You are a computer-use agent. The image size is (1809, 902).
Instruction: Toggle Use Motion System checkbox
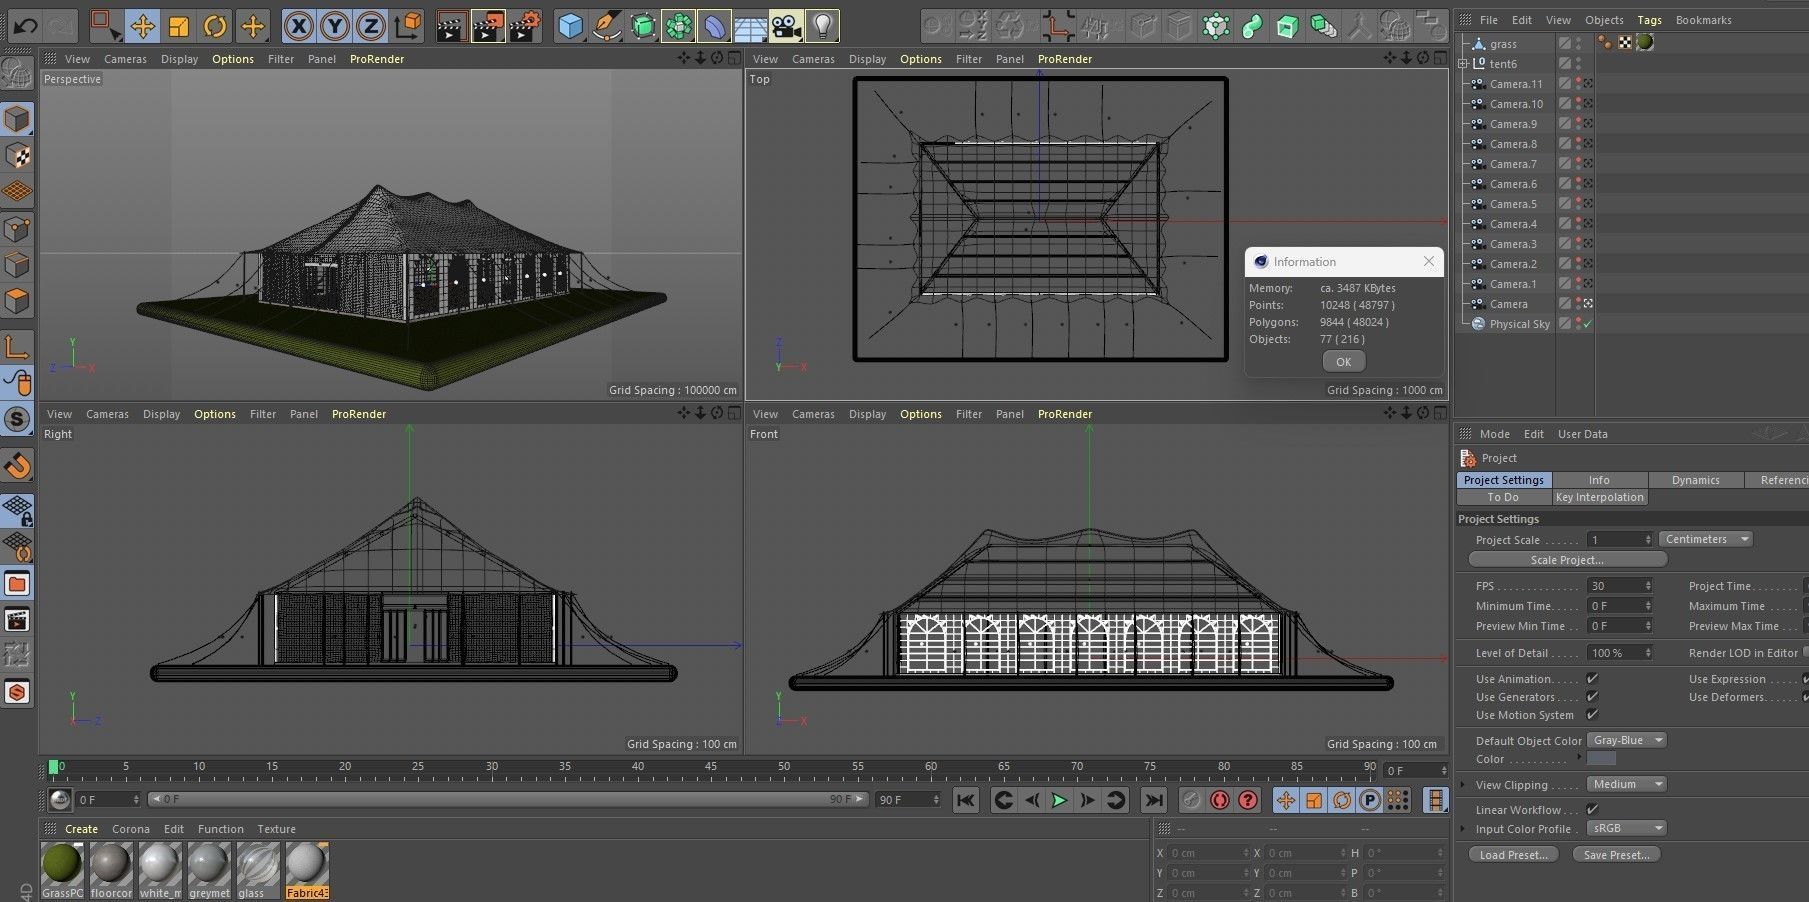(1592, 715)
